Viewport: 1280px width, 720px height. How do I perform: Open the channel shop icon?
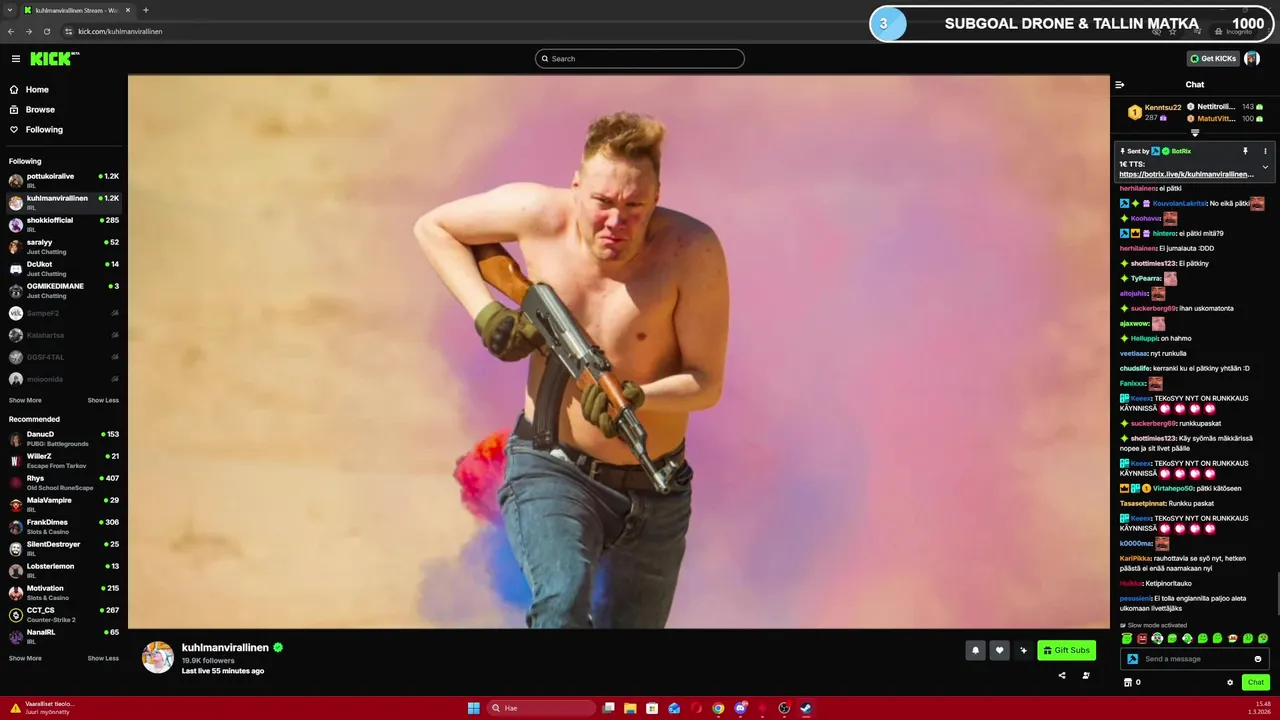coord(1128,683)
